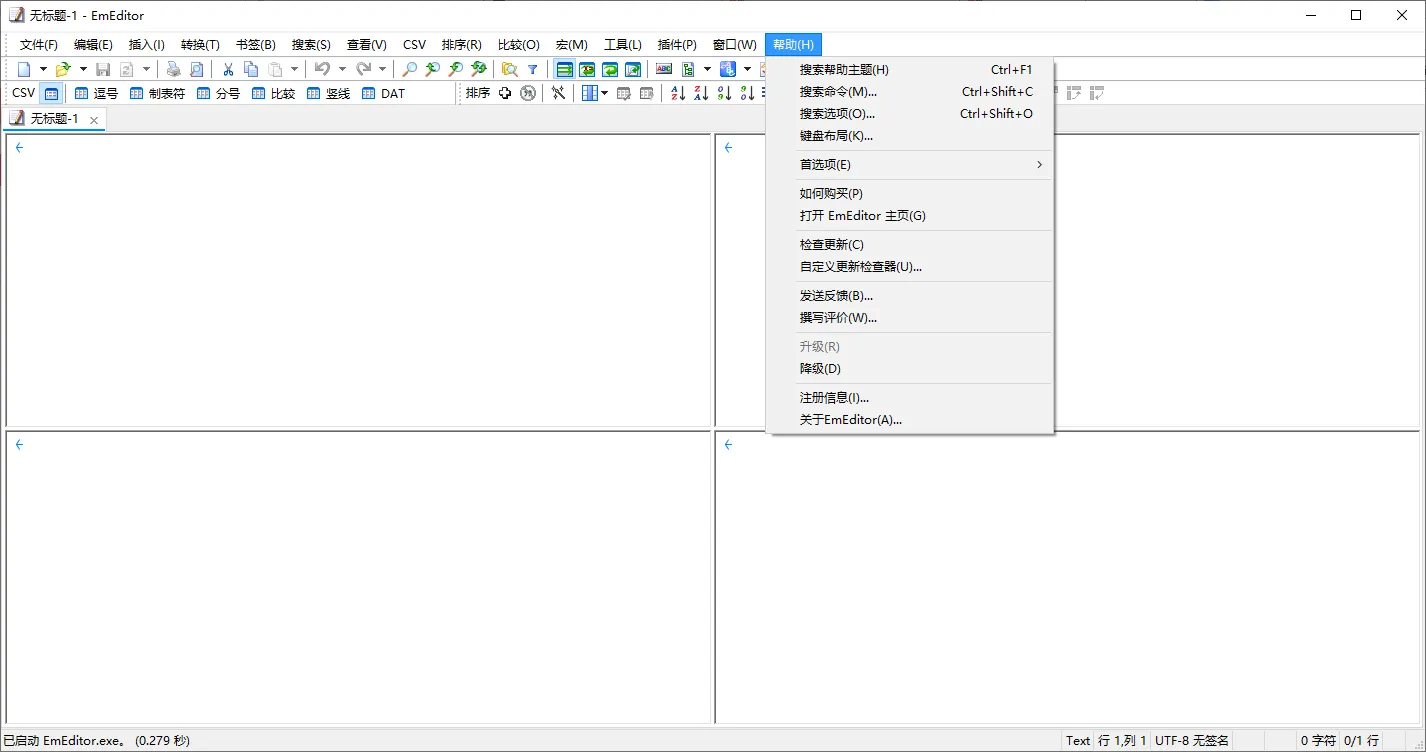Sort ascending with the A-Z icon

[679, 92]
